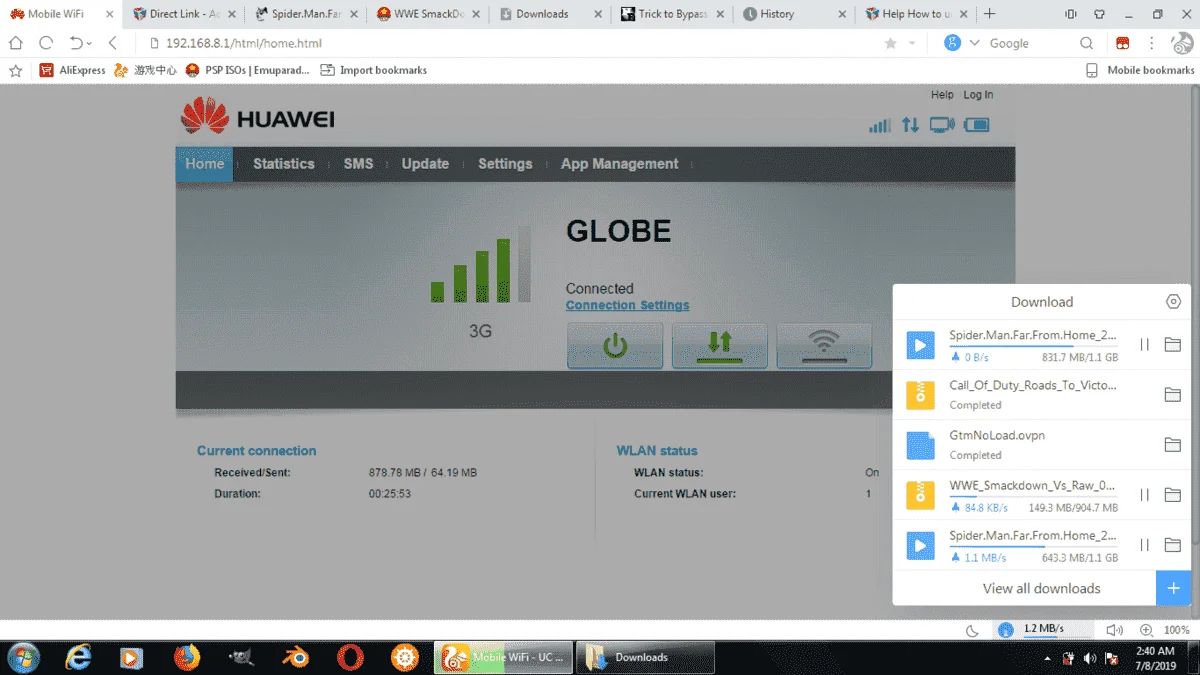Toggle the power connection button

(615, 346)
